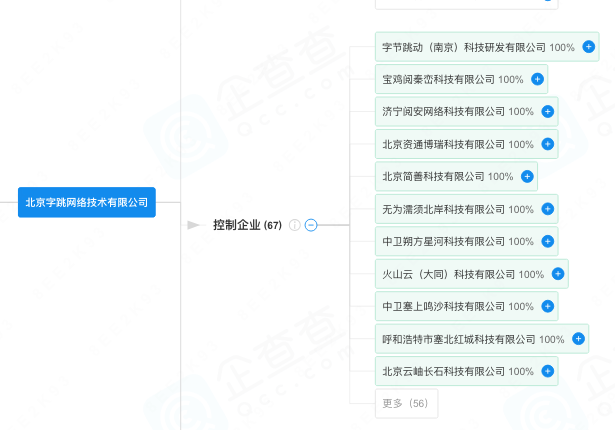Open 字节跳动（南京）科技研发有限公司 company name
Image resolution: width=615 pixels, height=430 pixels.
tap(464, 47)
